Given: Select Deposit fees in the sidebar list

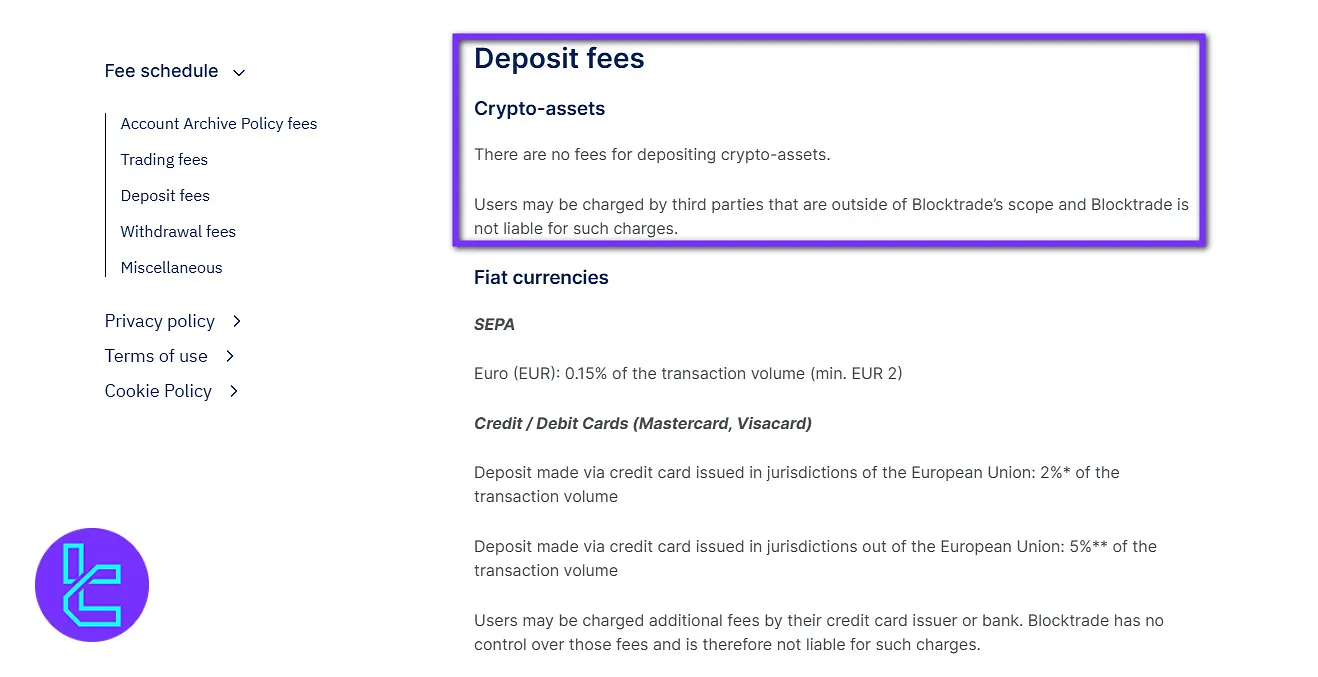Looking at the screenshot, I should [165, 196].
